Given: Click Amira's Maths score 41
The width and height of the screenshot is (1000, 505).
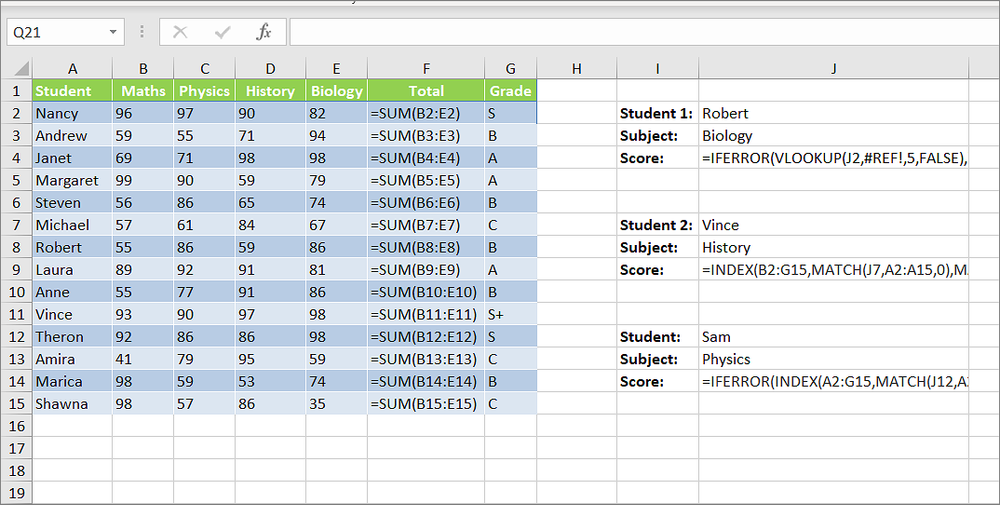Looking at the screenshot, I should coord(143,358).
